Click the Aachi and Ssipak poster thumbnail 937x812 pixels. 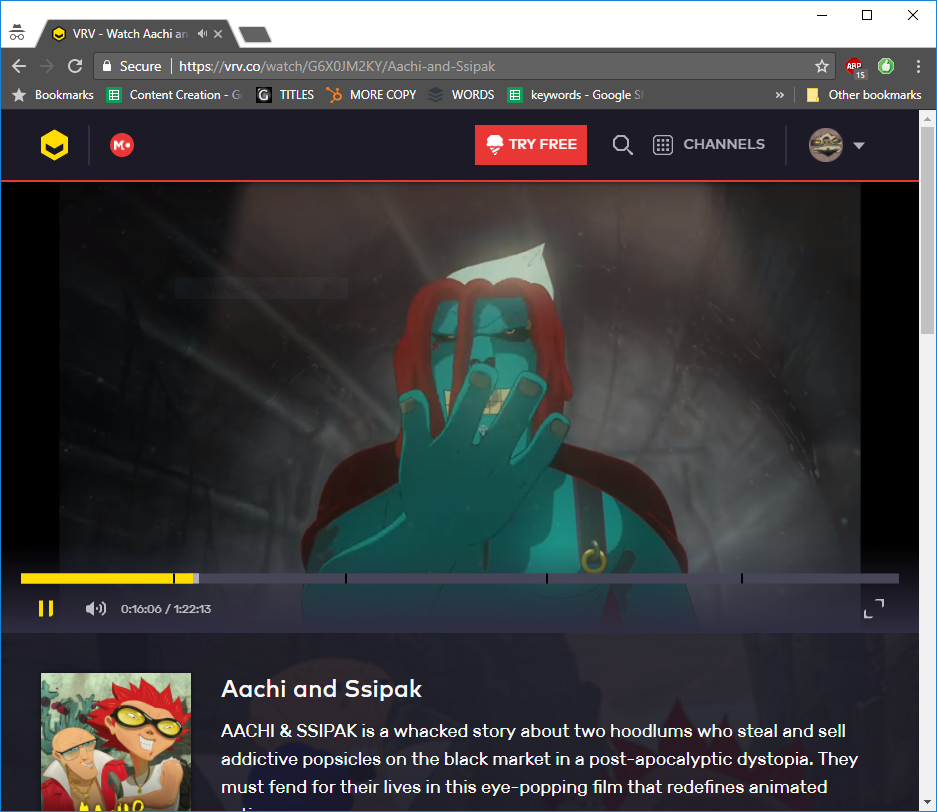[116, 741]
